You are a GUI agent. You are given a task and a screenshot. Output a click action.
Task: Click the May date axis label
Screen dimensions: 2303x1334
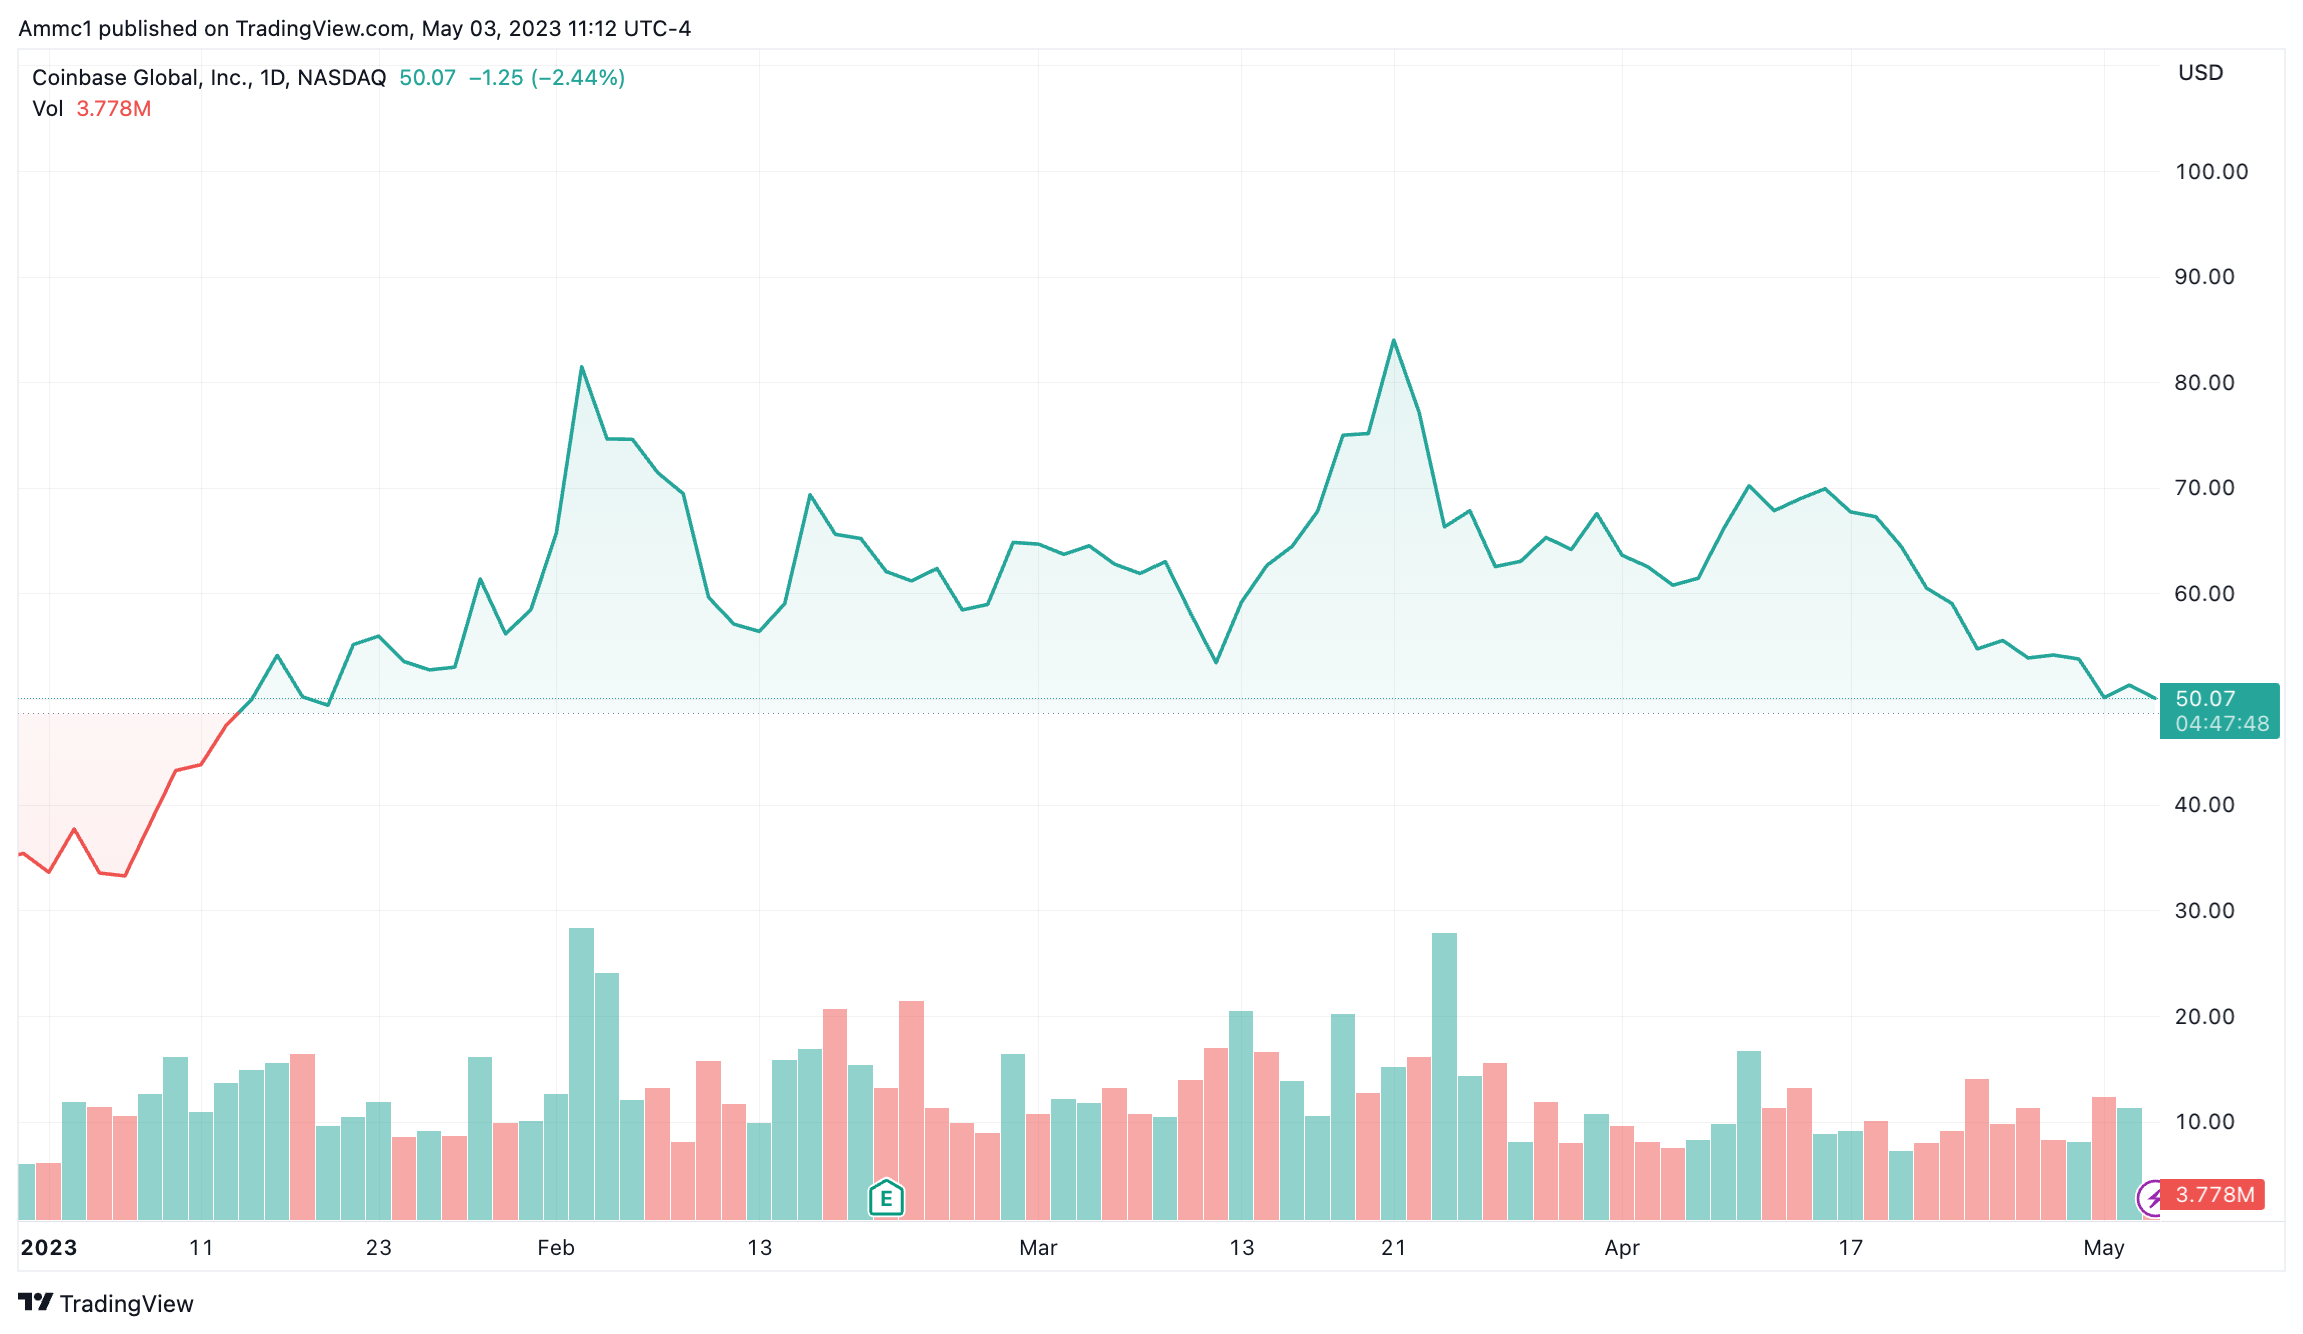click(2104, 1247)
